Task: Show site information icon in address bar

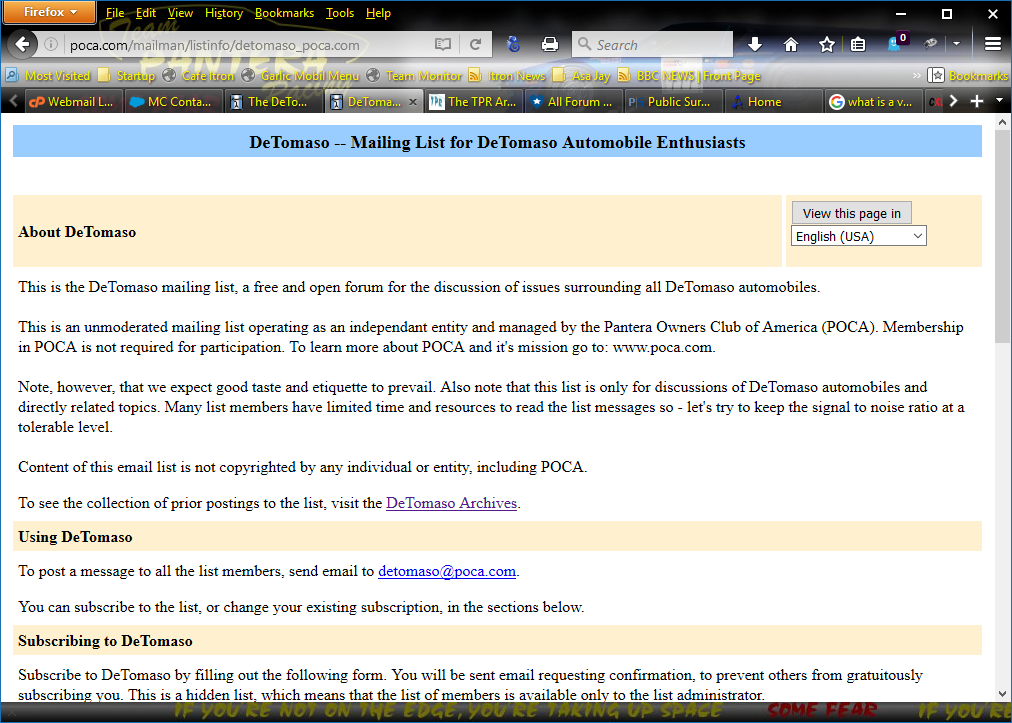Action: (x=51, y=45)
